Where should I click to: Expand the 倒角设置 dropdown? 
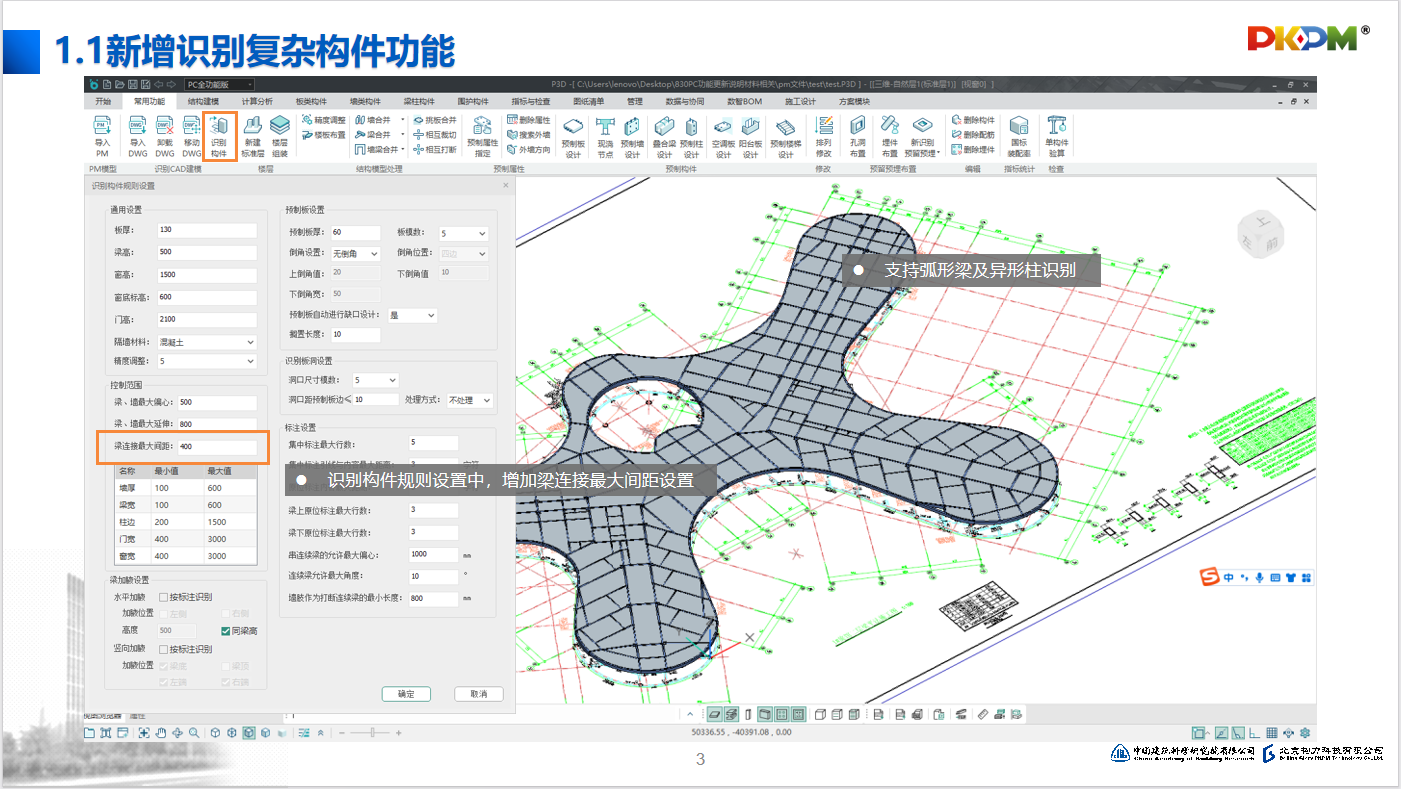tap(355, 254)
